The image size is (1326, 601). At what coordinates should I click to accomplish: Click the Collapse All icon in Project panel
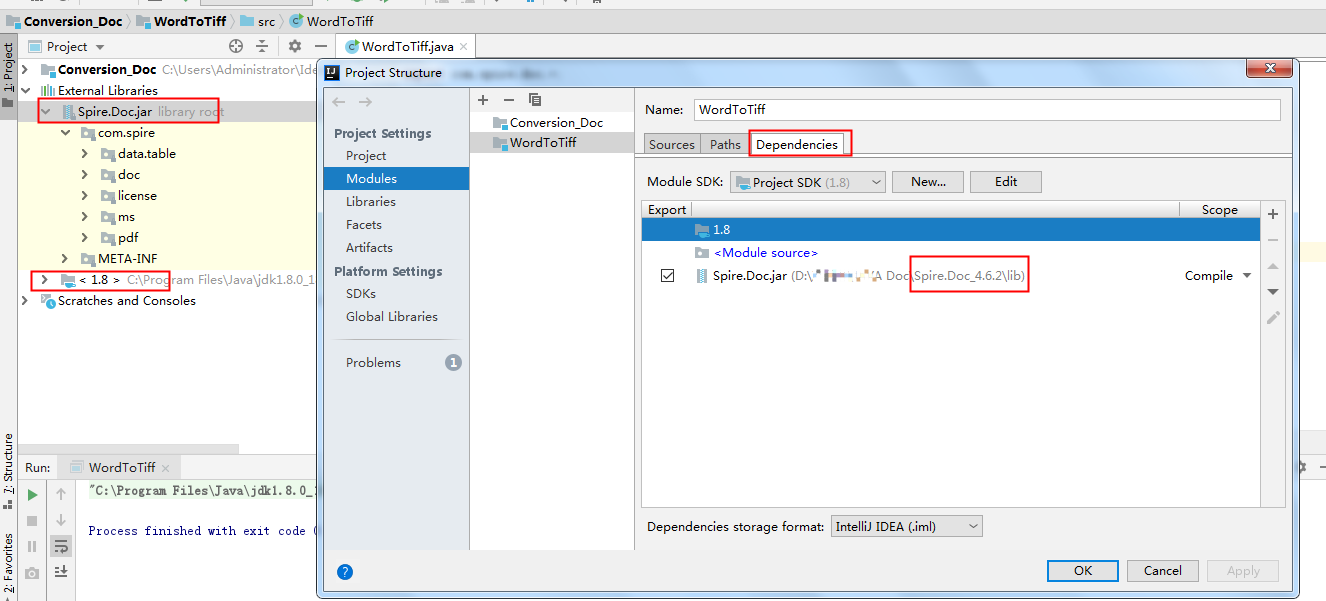[262, 46]
